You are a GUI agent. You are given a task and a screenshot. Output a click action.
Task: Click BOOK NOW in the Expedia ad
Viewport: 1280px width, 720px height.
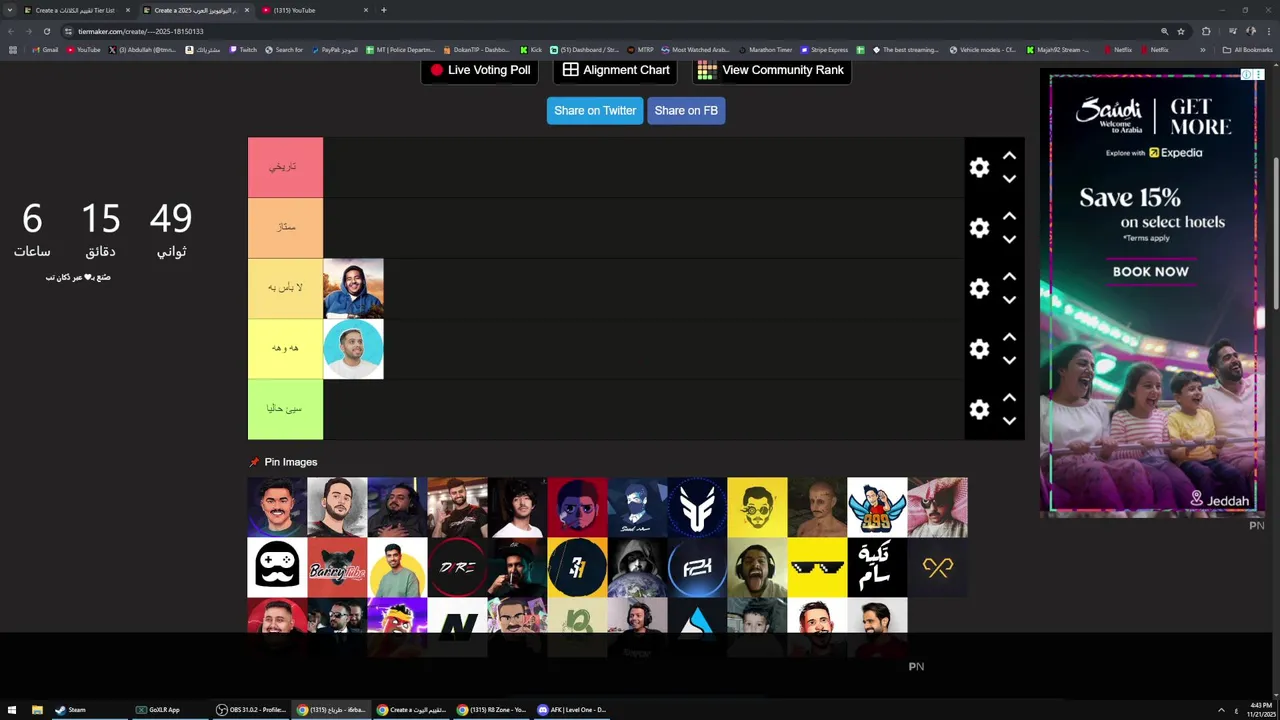pos(1151,271)
